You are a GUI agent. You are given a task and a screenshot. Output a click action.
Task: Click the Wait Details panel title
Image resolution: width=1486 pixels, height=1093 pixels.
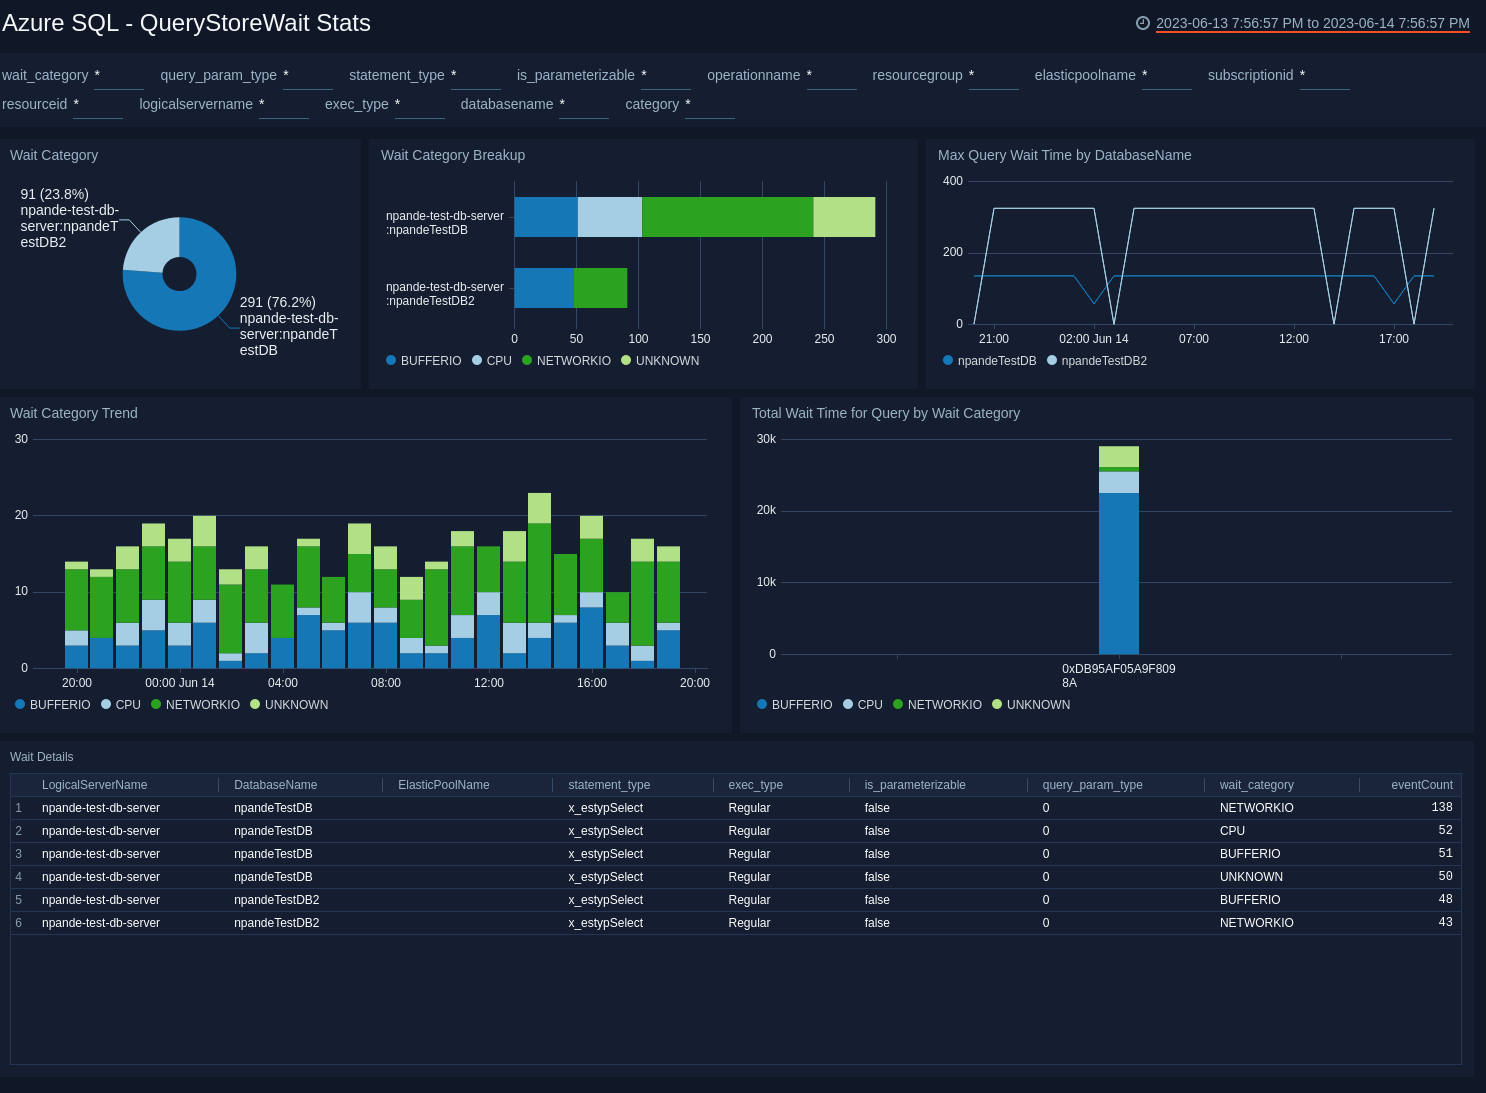(x=42, y=757)
